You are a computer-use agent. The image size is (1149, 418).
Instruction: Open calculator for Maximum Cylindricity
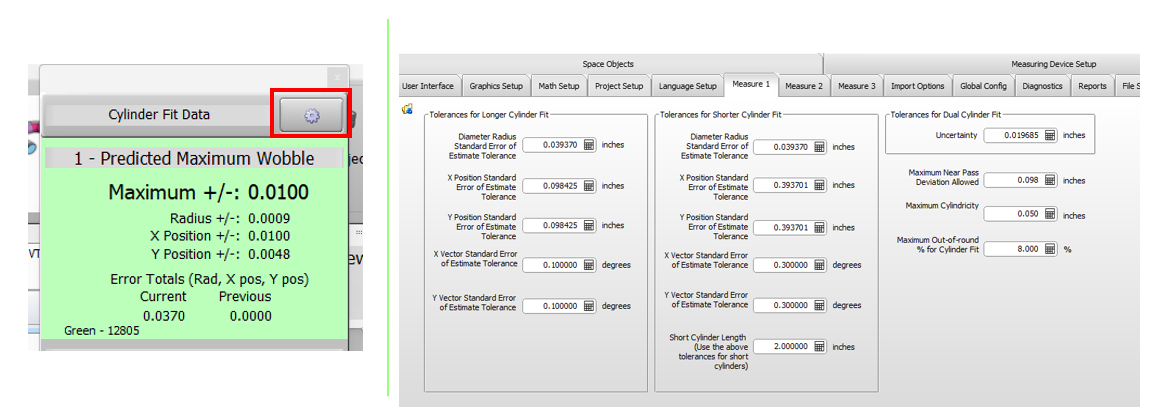pos(1050,215)
